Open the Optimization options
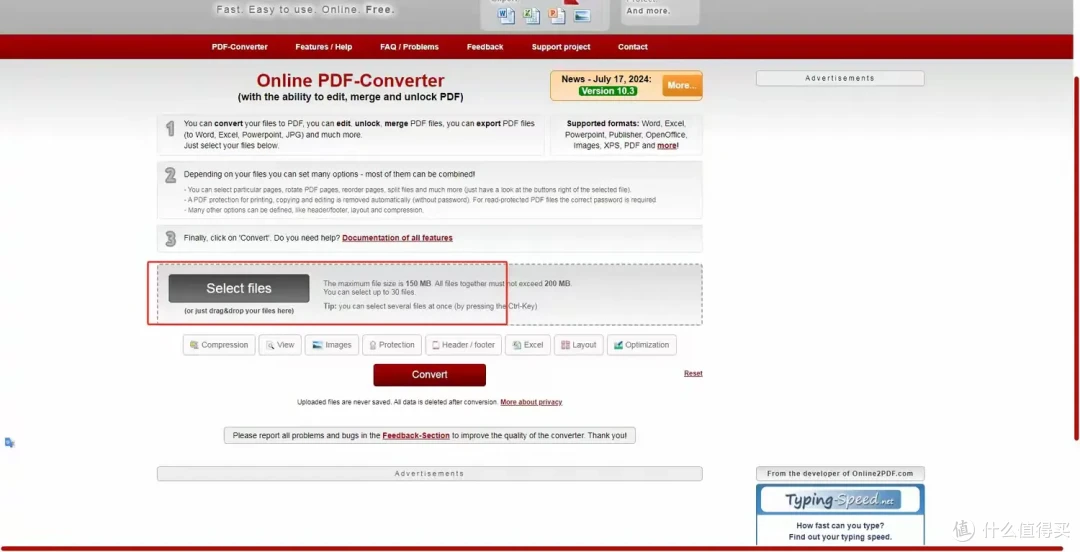 click(x=642, y=345)
